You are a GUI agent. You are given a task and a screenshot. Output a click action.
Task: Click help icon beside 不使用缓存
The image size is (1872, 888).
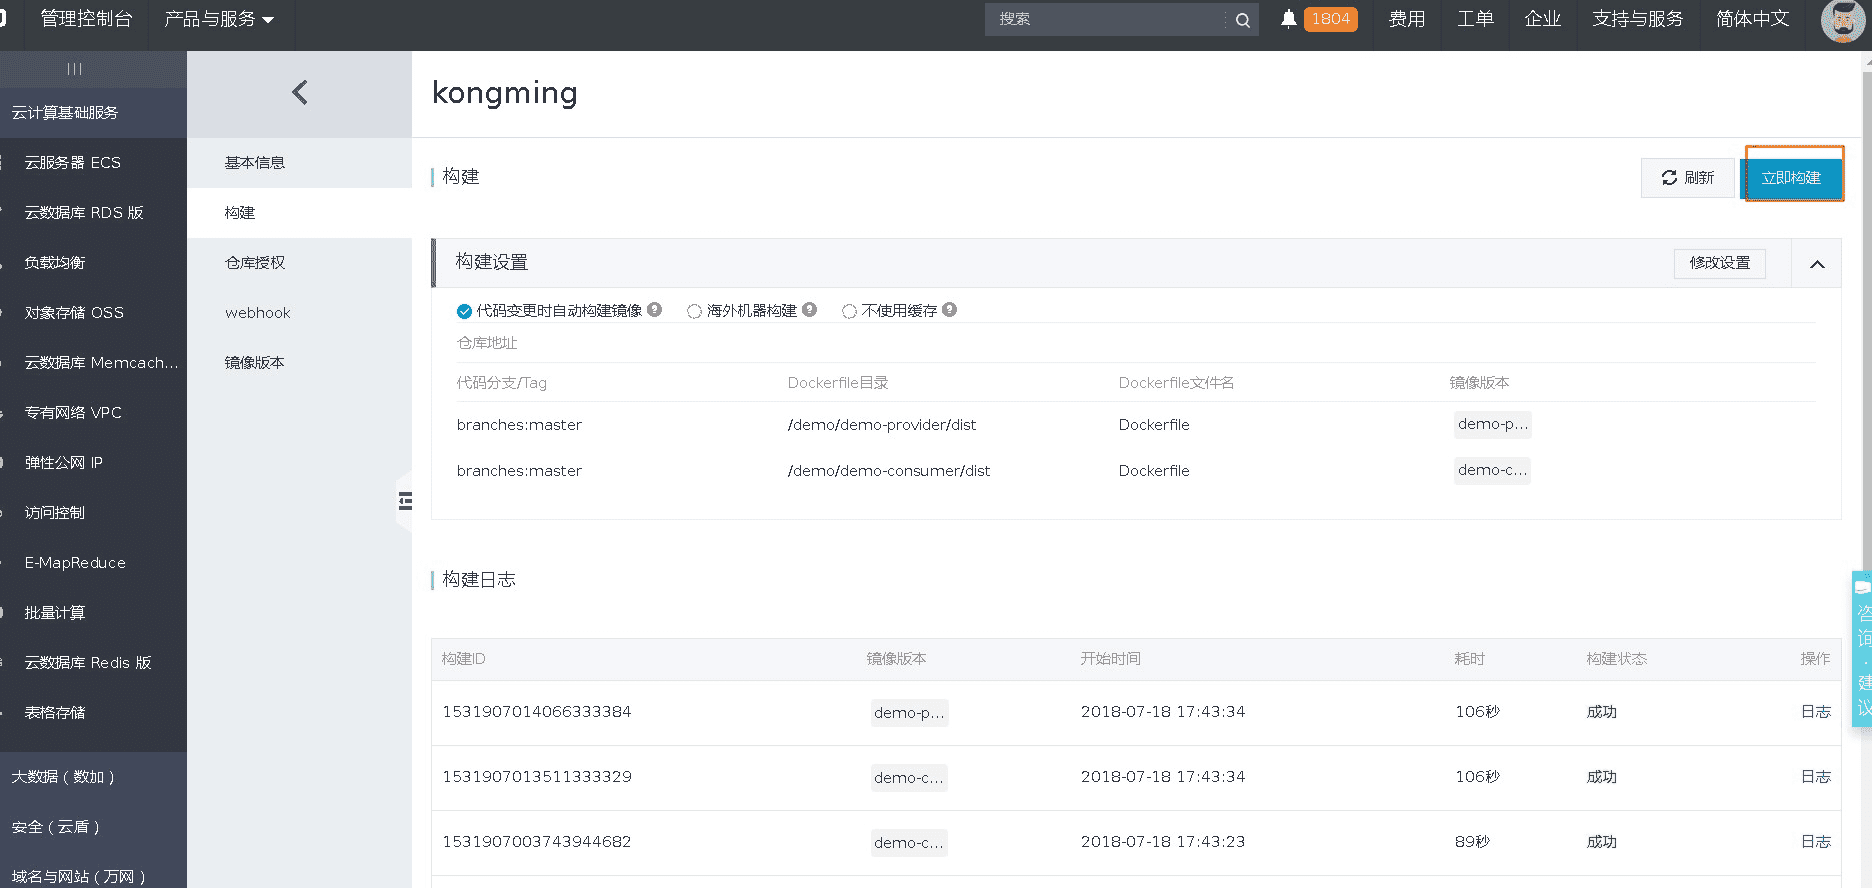[950, 310]
